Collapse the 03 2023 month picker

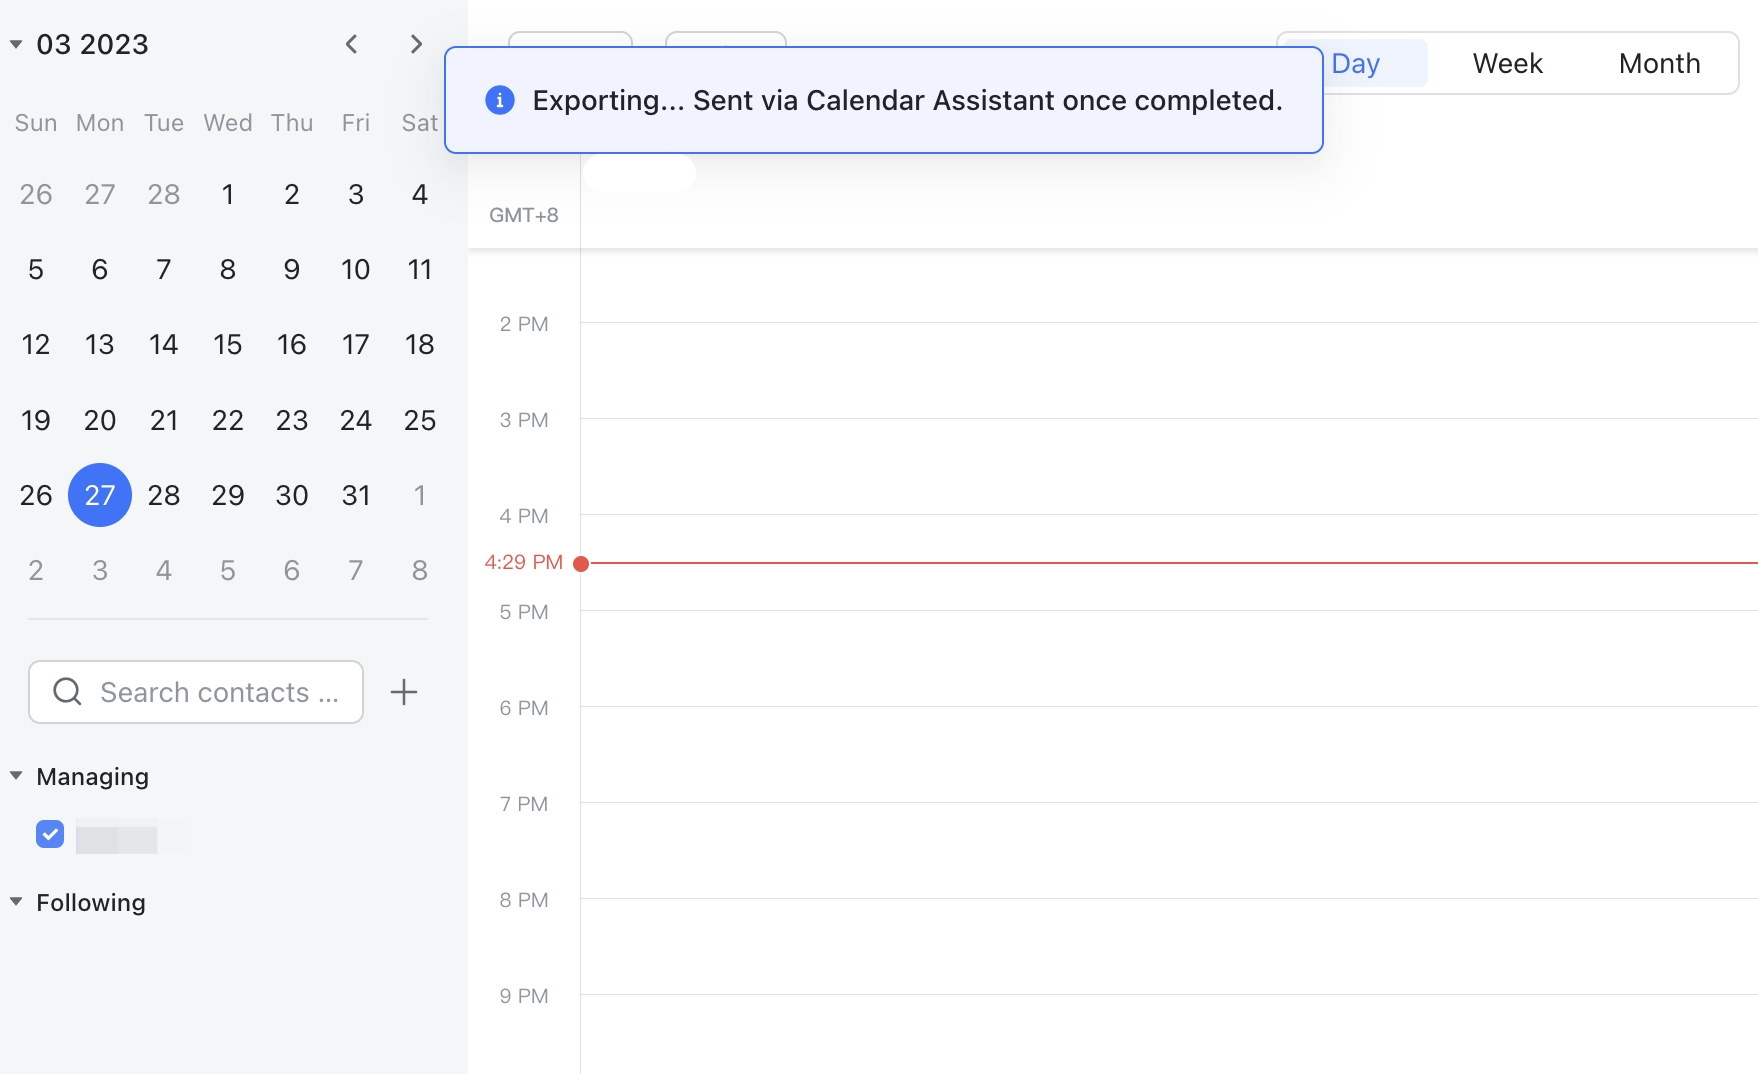click(15, 44)
